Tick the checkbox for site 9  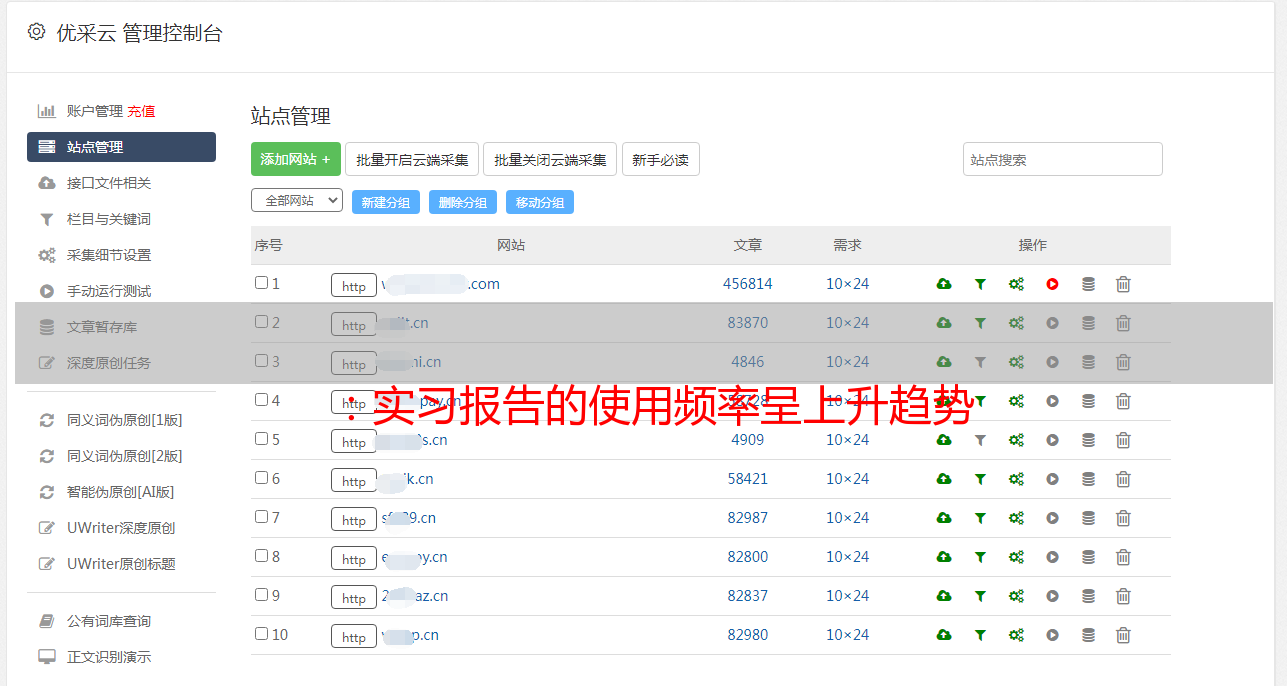pyautogui.click(x=261, y=595)
